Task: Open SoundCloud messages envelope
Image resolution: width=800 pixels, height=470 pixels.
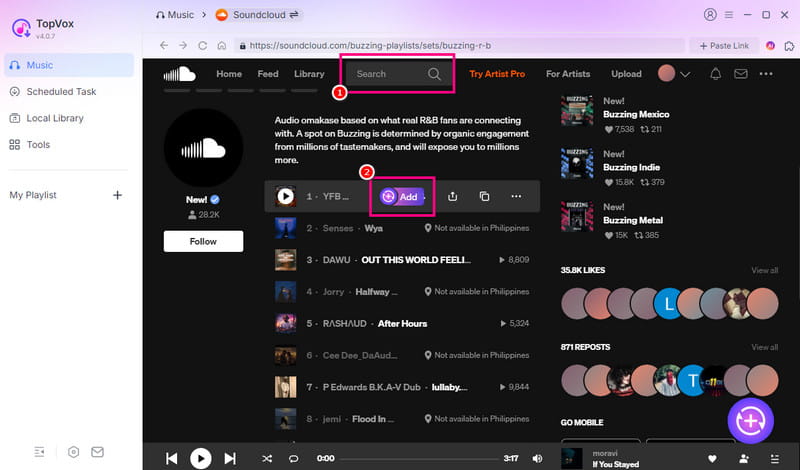Action: point(741,74)
